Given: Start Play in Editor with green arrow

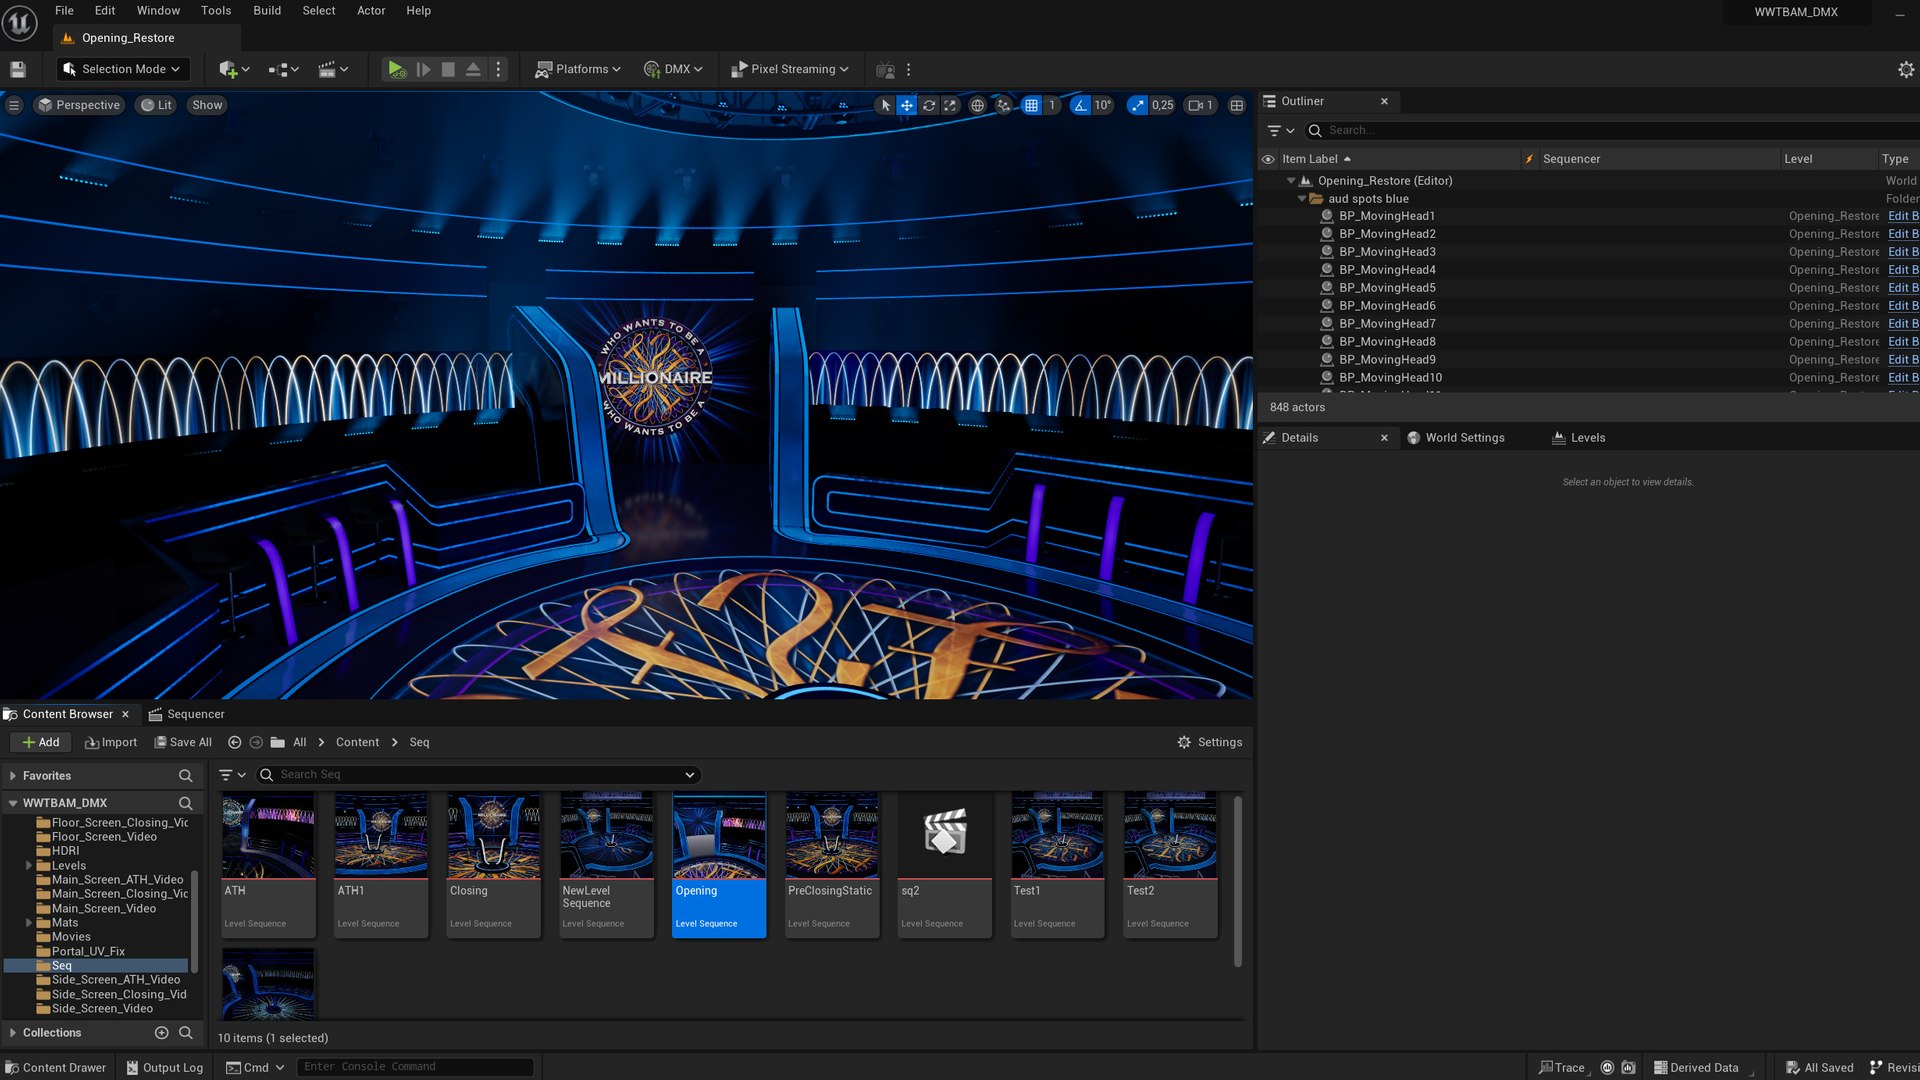Looking at the screenshot, I should (396, 69).
